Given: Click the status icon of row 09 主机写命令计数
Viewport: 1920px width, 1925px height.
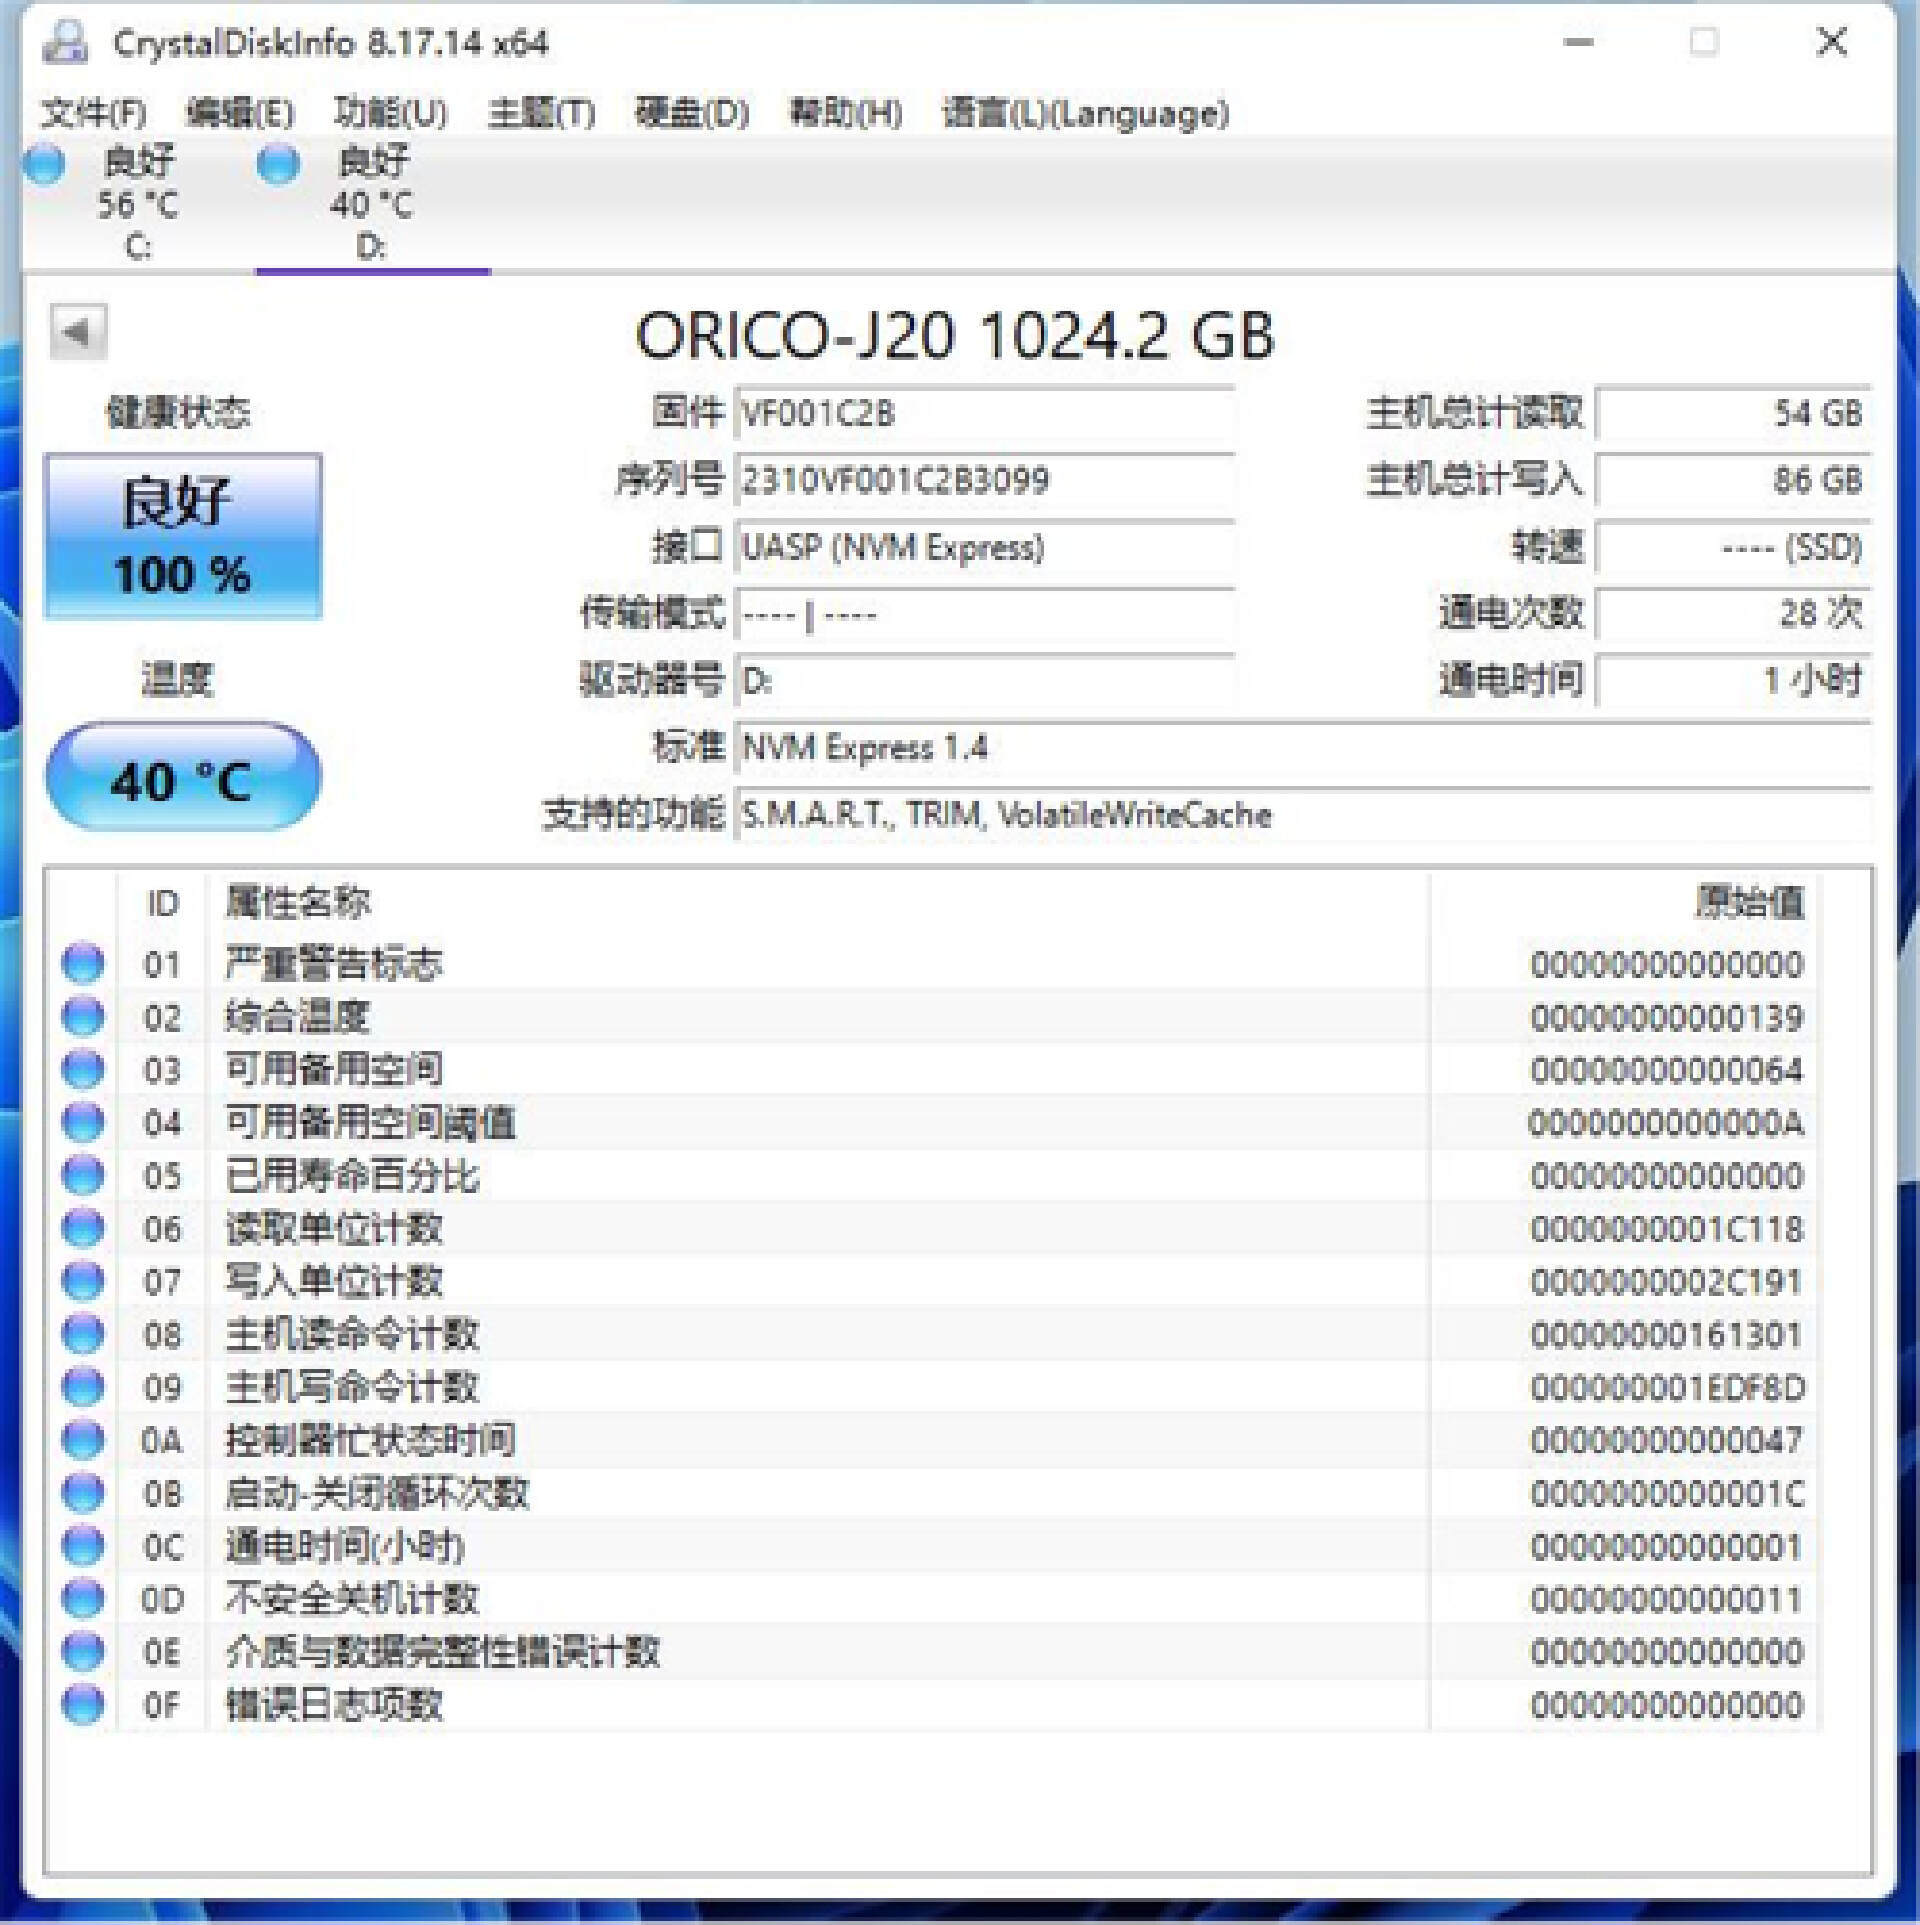Looking at the screenshot, I should click(x=83, y=1387).
